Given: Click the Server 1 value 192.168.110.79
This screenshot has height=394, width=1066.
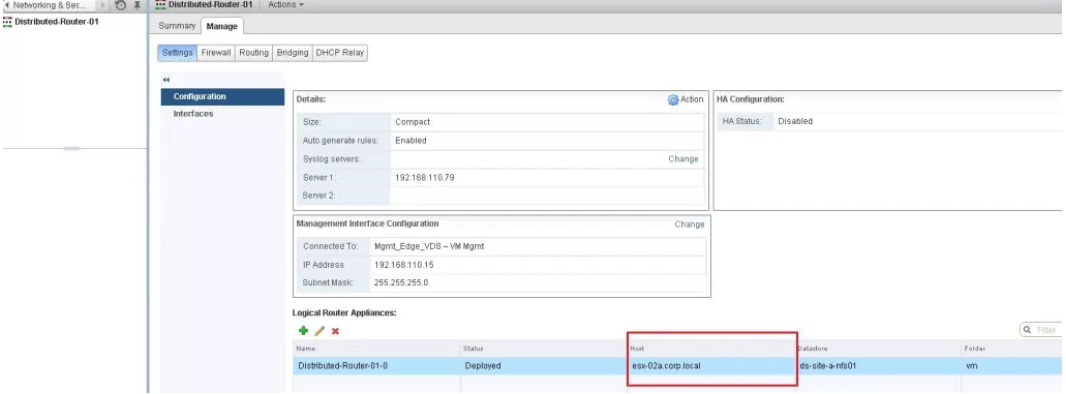Looking at the screenshot, I should point(424,177).
